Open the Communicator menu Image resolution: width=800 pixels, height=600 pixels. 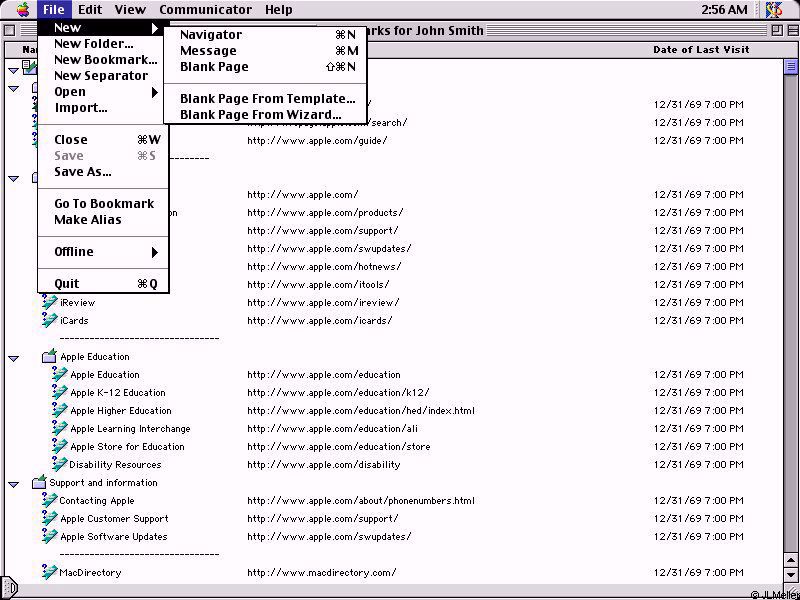[x=205, y=9]
